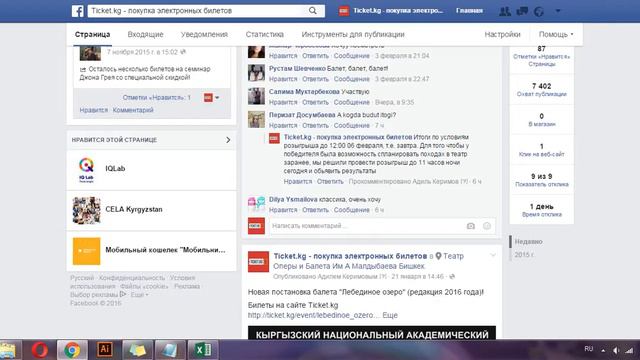Click RU language indicator in tray
Viewport: 640px width, 360px height.
[589, 349]
